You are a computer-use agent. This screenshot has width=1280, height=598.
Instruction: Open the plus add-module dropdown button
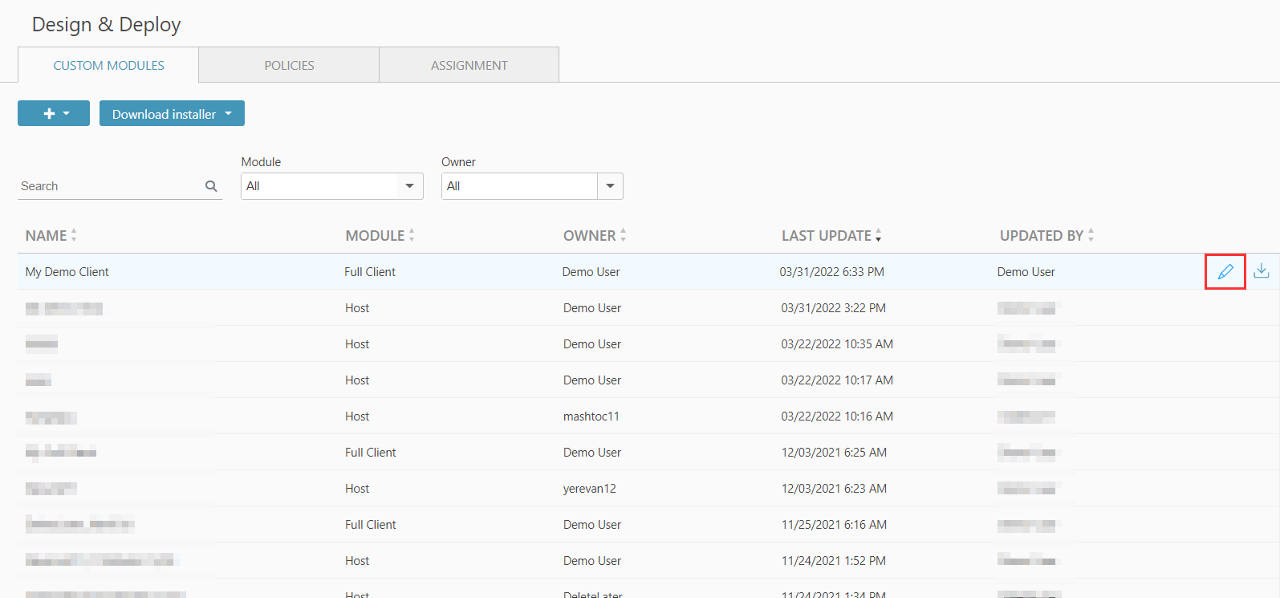coord(54,113)
